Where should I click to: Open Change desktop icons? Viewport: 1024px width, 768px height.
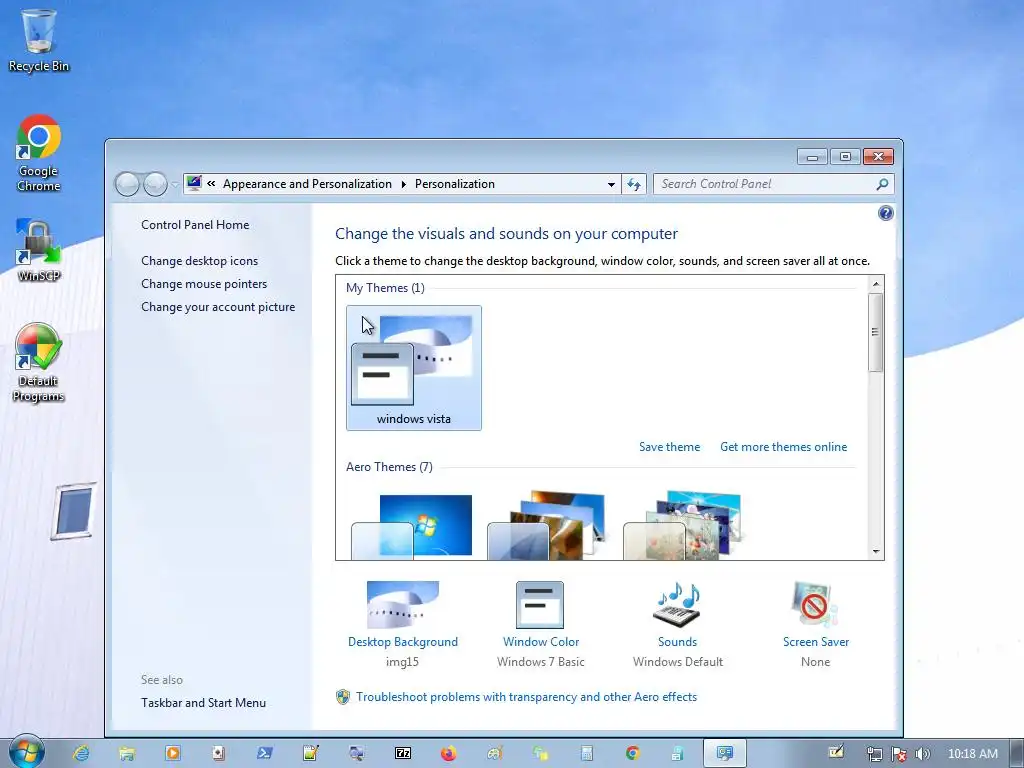point(199,261)
